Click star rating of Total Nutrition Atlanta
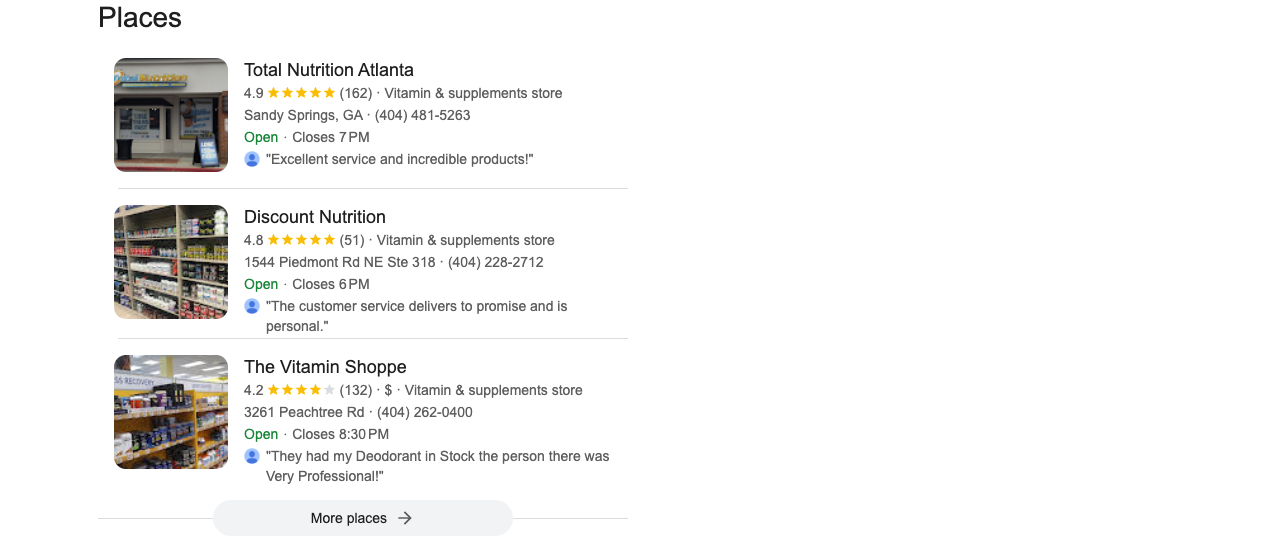 301,93
